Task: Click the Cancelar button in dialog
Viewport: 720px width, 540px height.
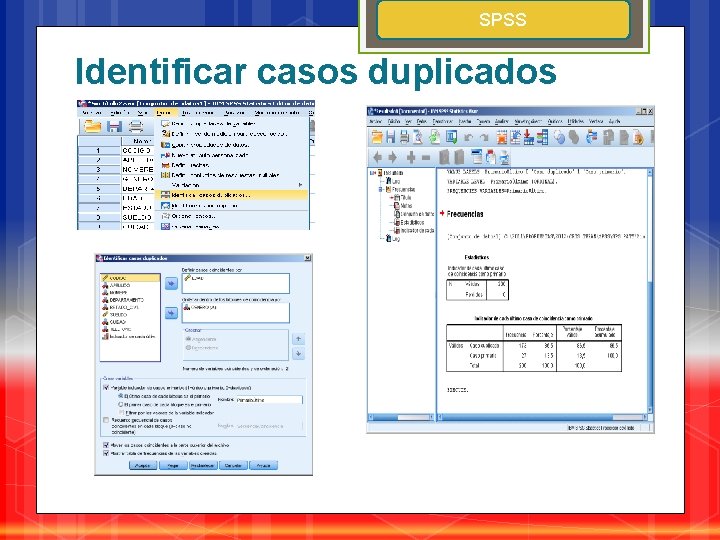Action: click(x=233, y=466)
